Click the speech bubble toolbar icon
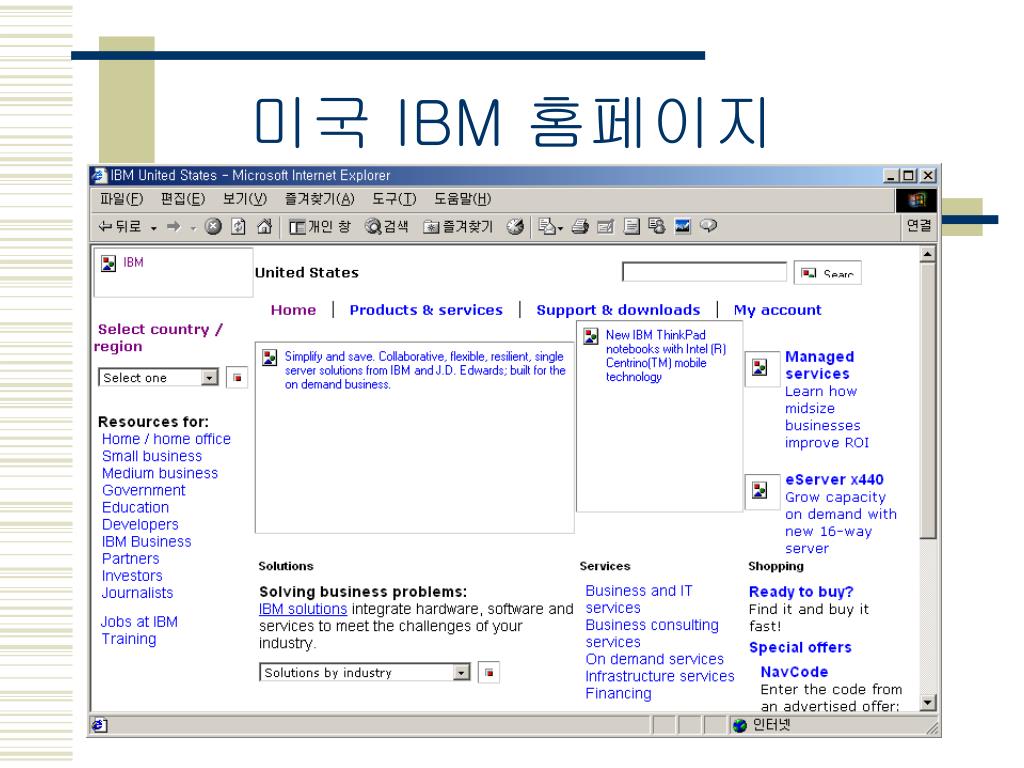The height and width of the screenshot is (768, 1024). [708, 227]
